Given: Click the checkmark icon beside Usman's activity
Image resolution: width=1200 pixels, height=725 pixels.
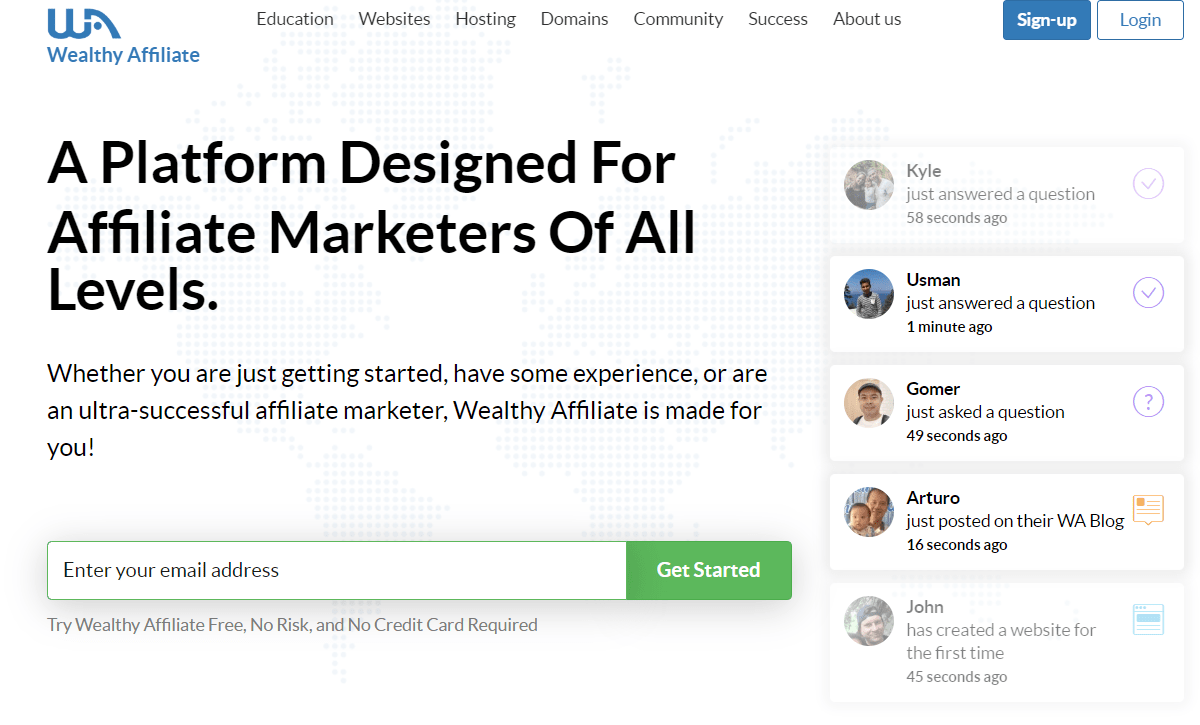Looking at the screenshot, I should click(1148, 293).
